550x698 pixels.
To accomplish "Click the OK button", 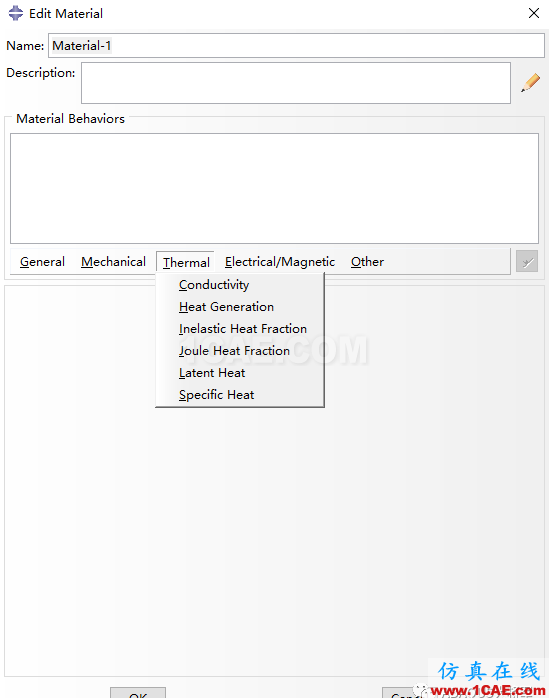I will (x=138, y=693).
